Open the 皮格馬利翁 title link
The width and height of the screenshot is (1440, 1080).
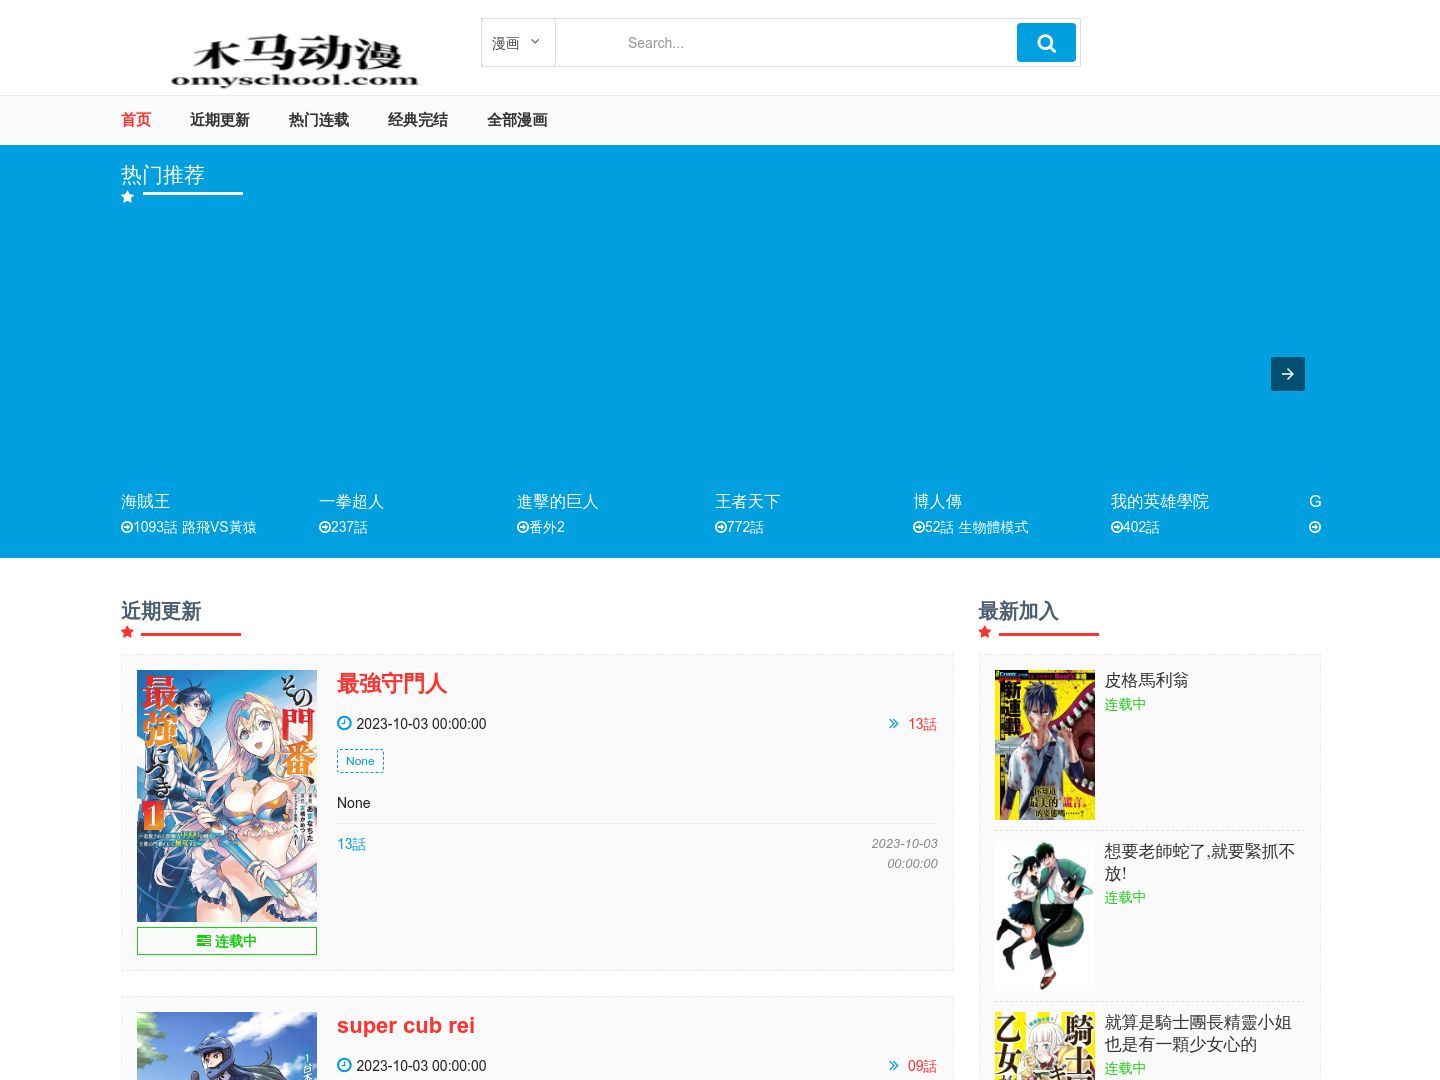pos(1147,680)
